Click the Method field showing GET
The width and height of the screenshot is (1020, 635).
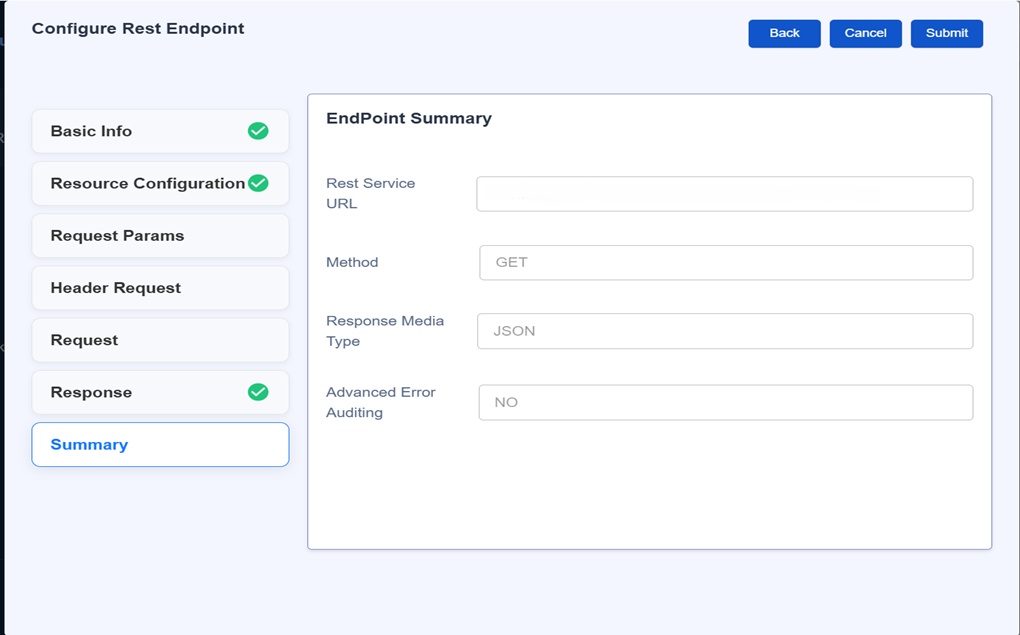pyautogui.click(x=724, y=262)
